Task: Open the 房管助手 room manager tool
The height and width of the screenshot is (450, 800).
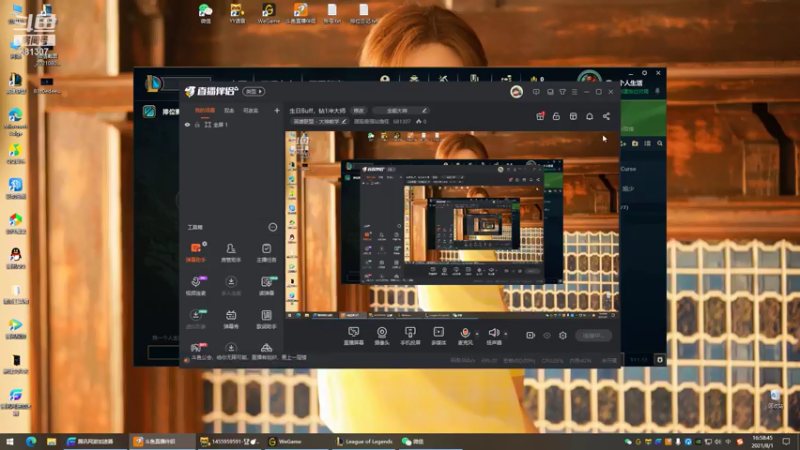Action: coord(231,253)
